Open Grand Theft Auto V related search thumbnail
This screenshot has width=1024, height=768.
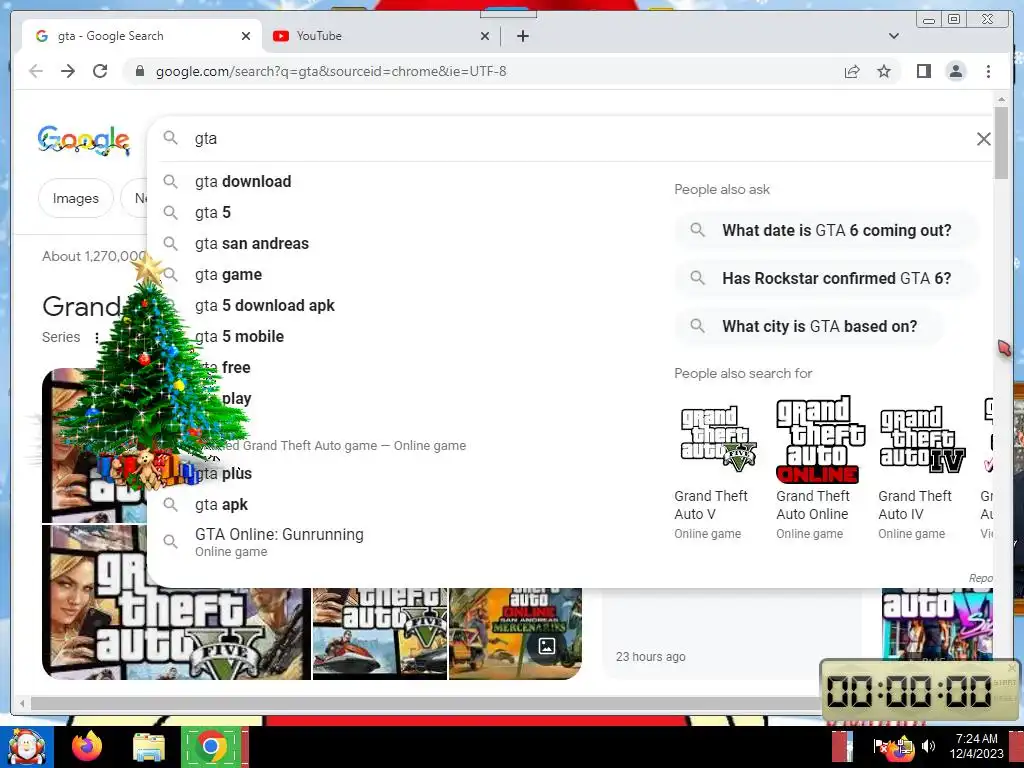tap(718, 439)
